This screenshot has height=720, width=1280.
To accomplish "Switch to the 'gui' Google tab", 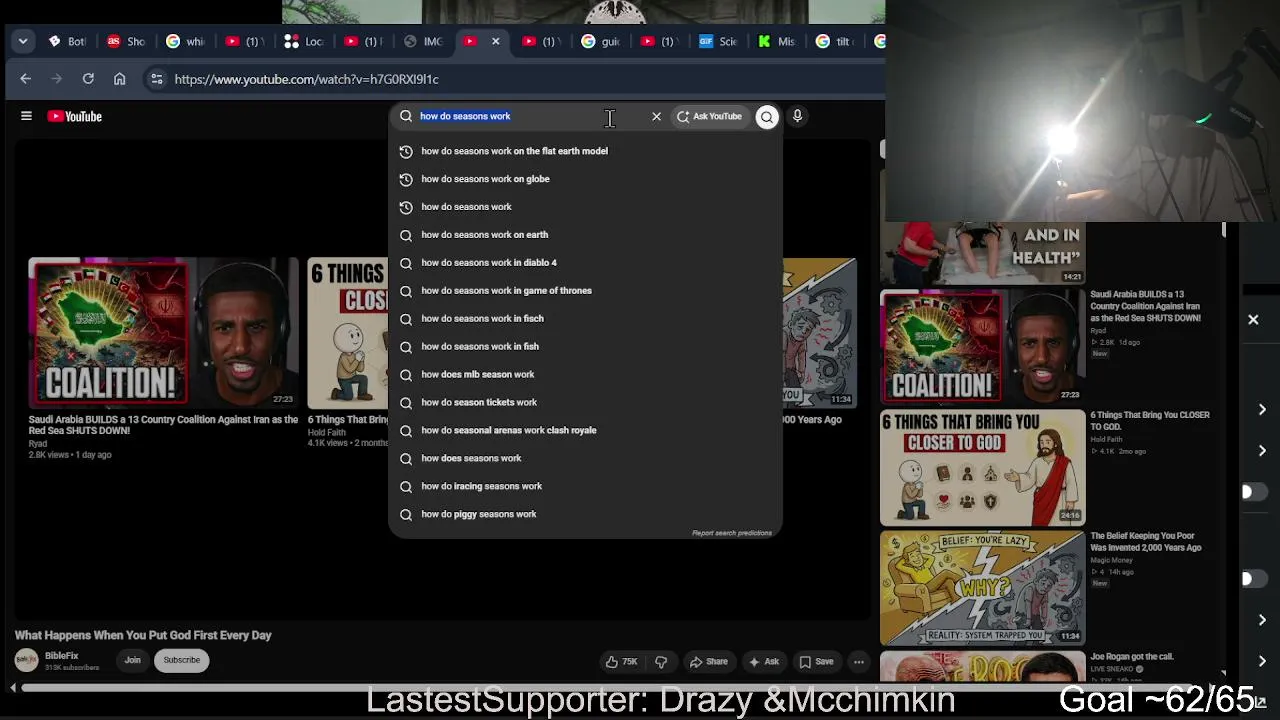I will click(601, 41).
